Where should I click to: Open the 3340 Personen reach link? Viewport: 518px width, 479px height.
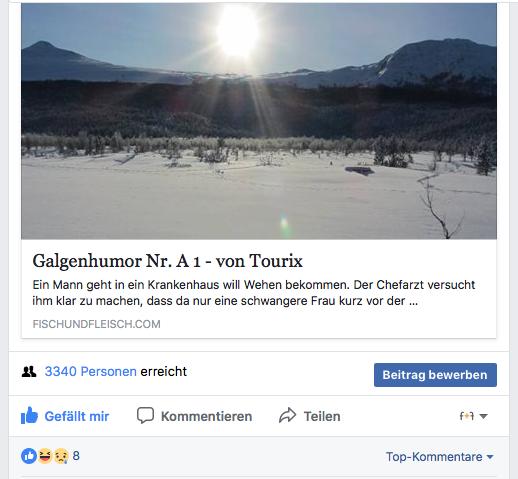(91, 371)
